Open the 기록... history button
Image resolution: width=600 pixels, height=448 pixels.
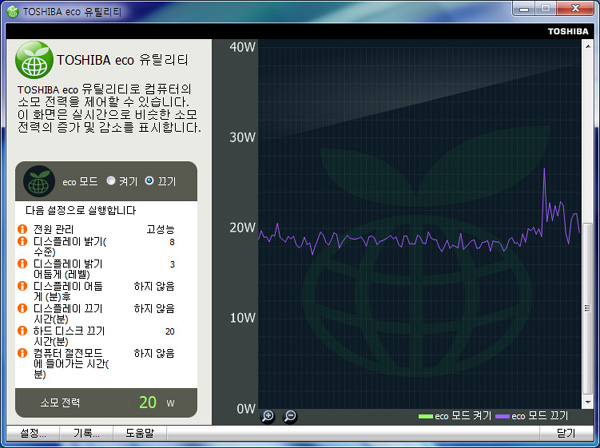pos(86,433)
